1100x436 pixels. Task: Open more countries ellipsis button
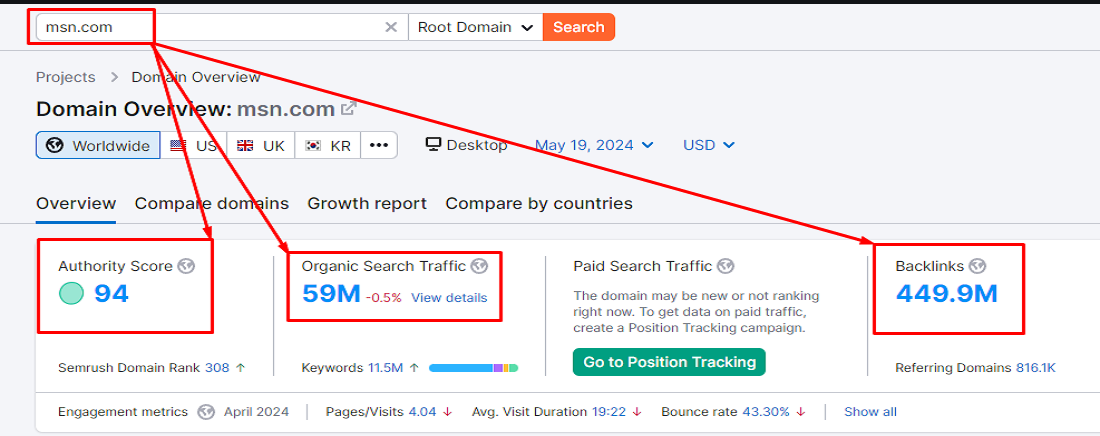tap(379, 145)
